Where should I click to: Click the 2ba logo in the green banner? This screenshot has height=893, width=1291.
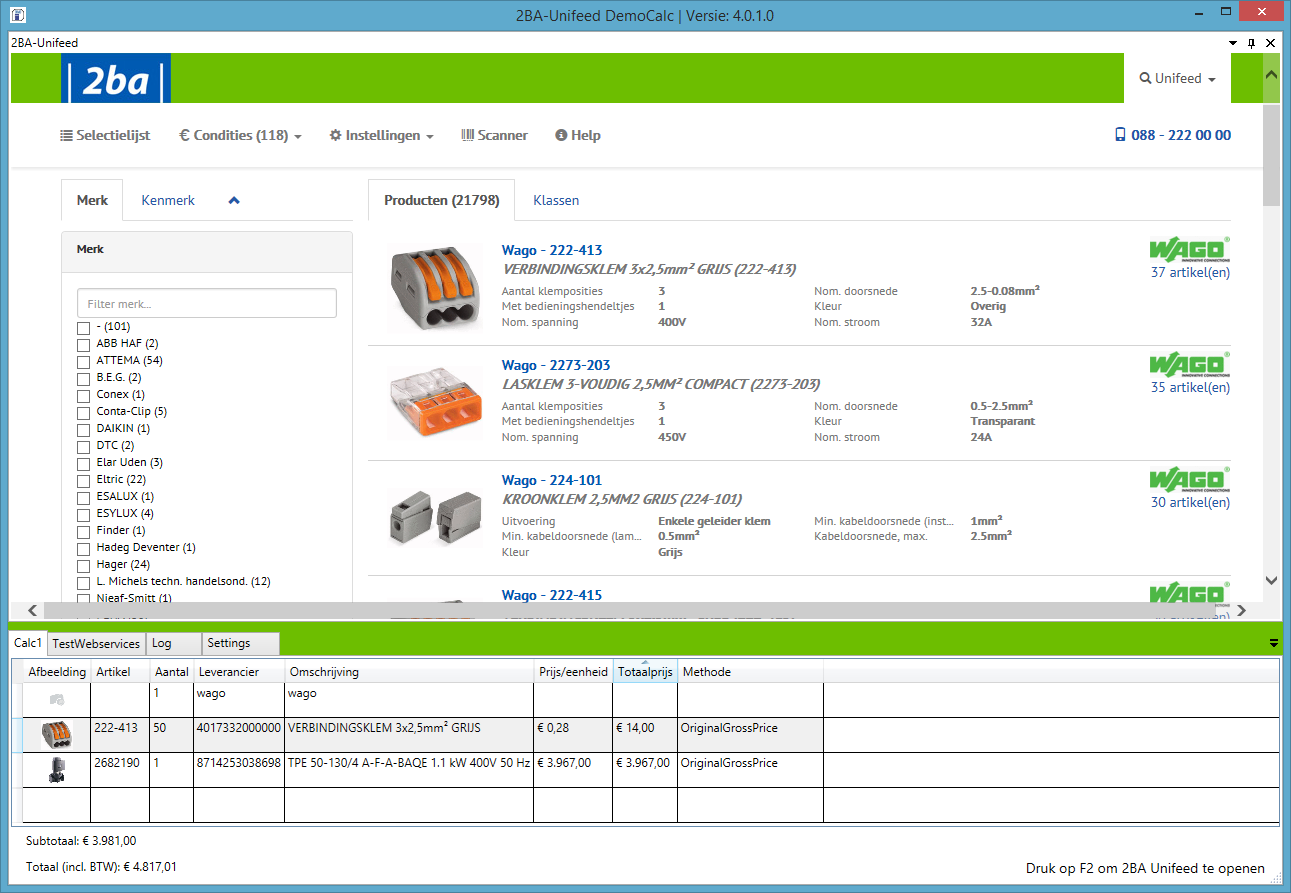click(x=115, y=78)
